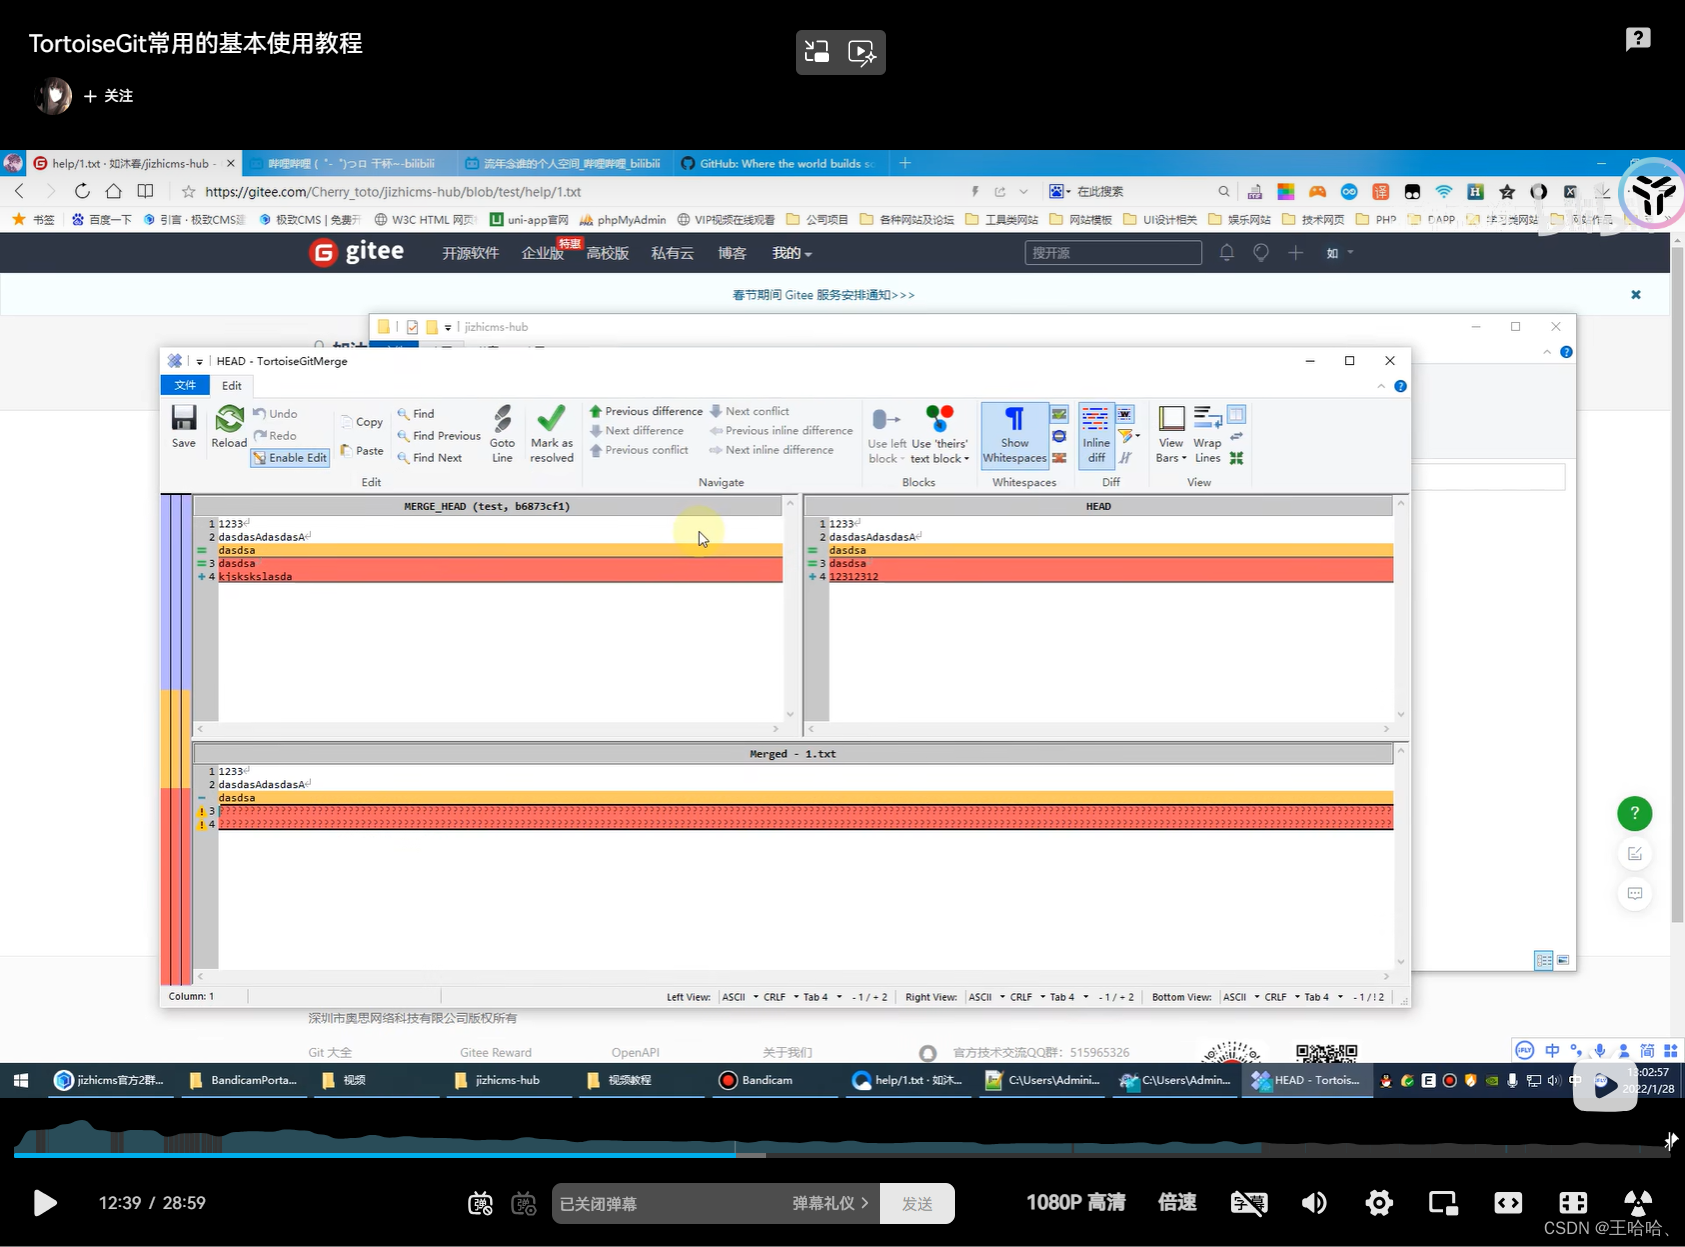The width and height of the screenshot is (1685, 1247).
Task: Jump to Previous conflict
Action: click(x=639, y=450)
